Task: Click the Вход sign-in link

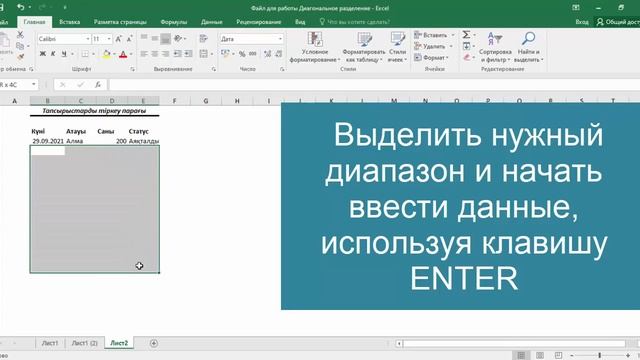Action: [582, 22]
